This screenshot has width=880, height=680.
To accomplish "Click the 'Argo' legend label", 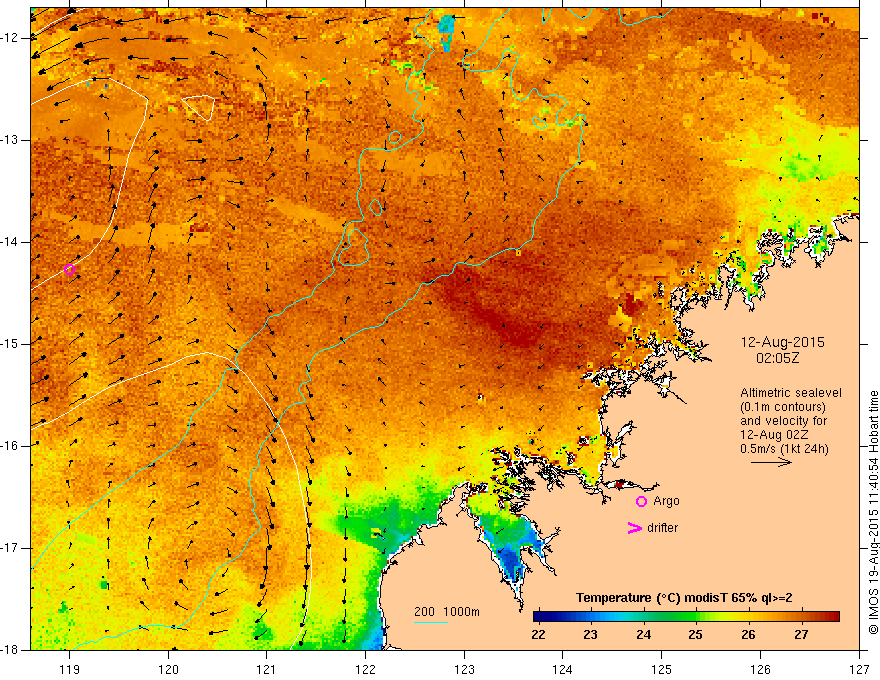I will point(666,501).
